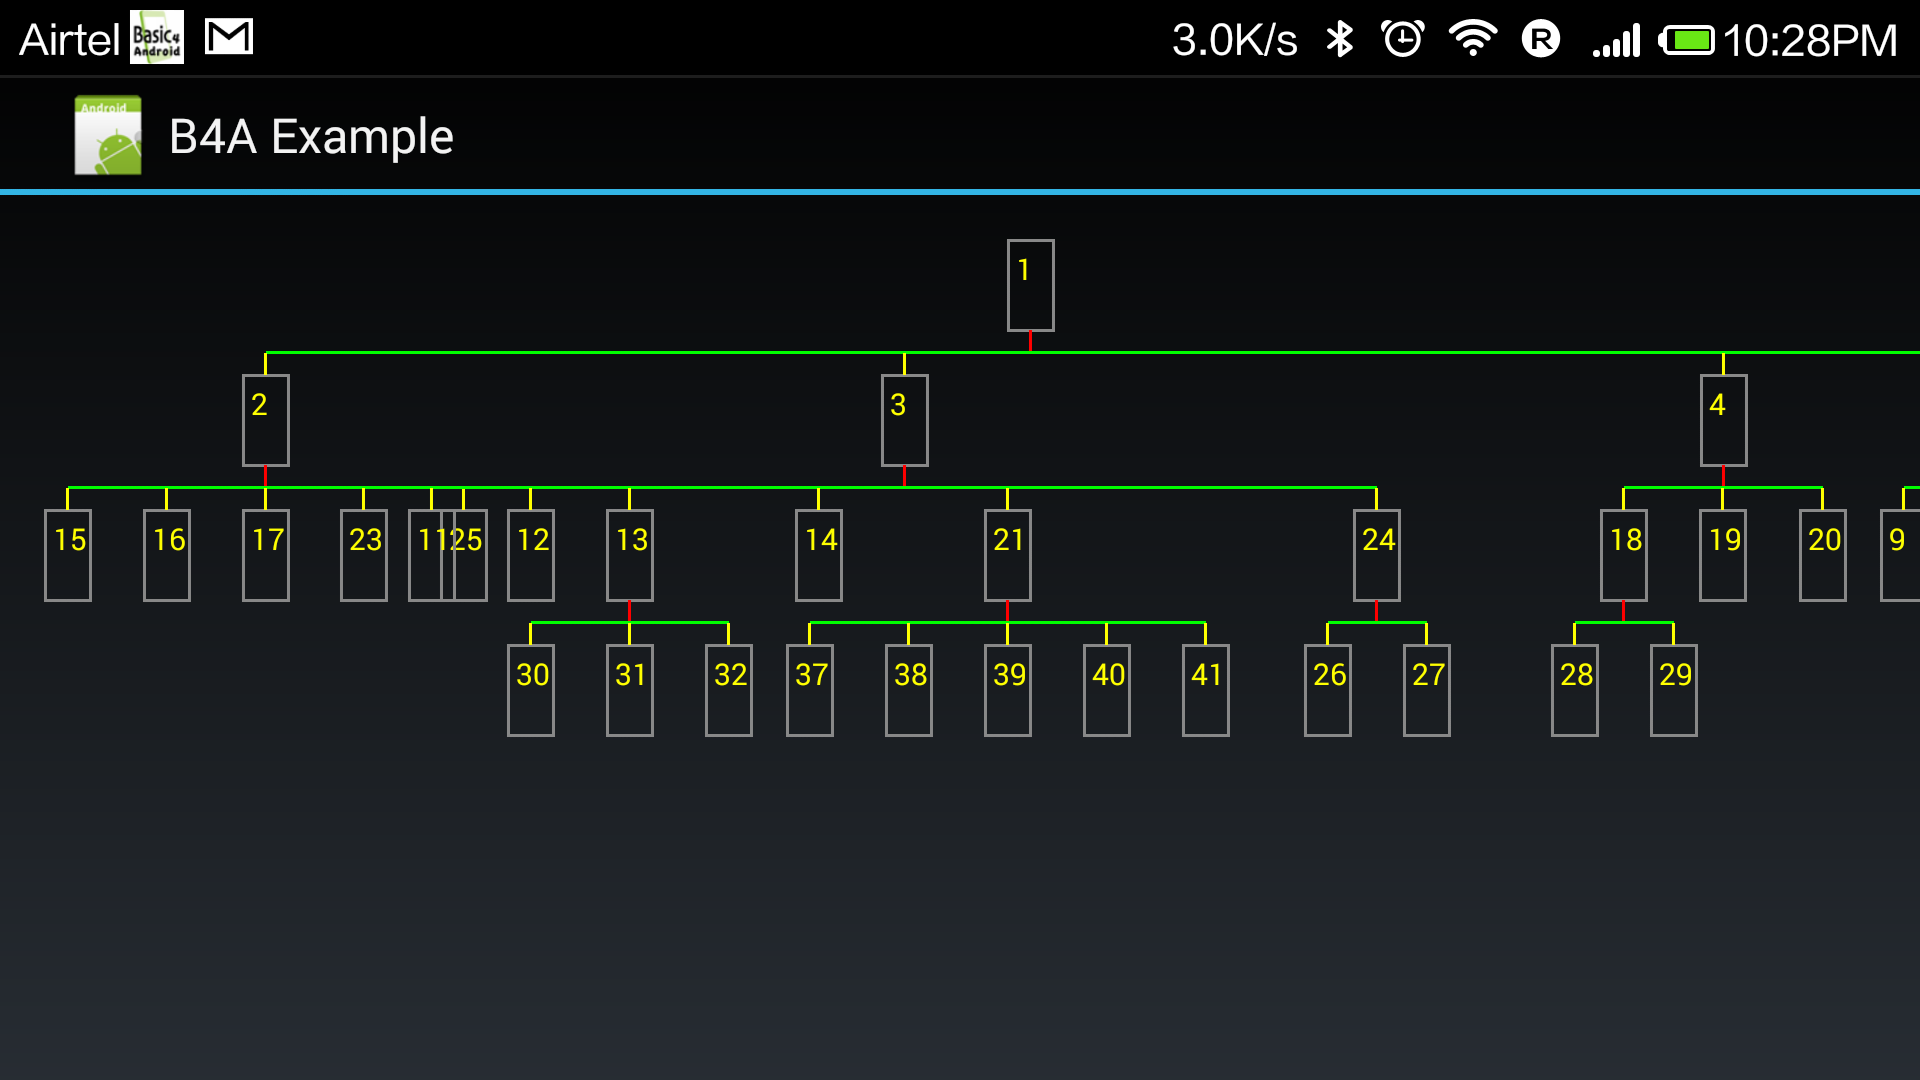Select leaf node 29
Viewport: 1920px width, 1080px height.
(x=1673, y=690)
